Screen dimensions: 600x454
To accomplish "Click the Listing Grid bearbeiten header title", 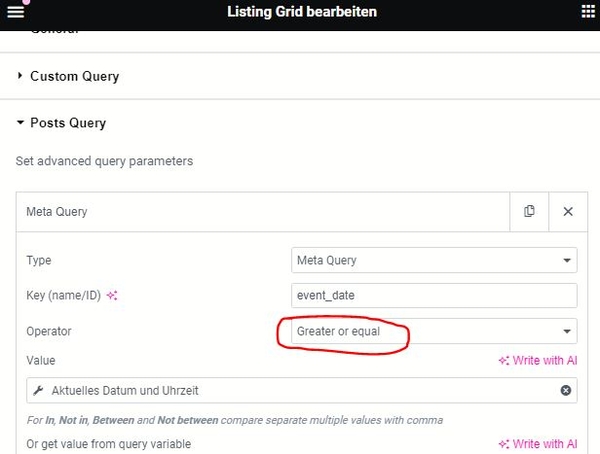I will coord(302,12).
